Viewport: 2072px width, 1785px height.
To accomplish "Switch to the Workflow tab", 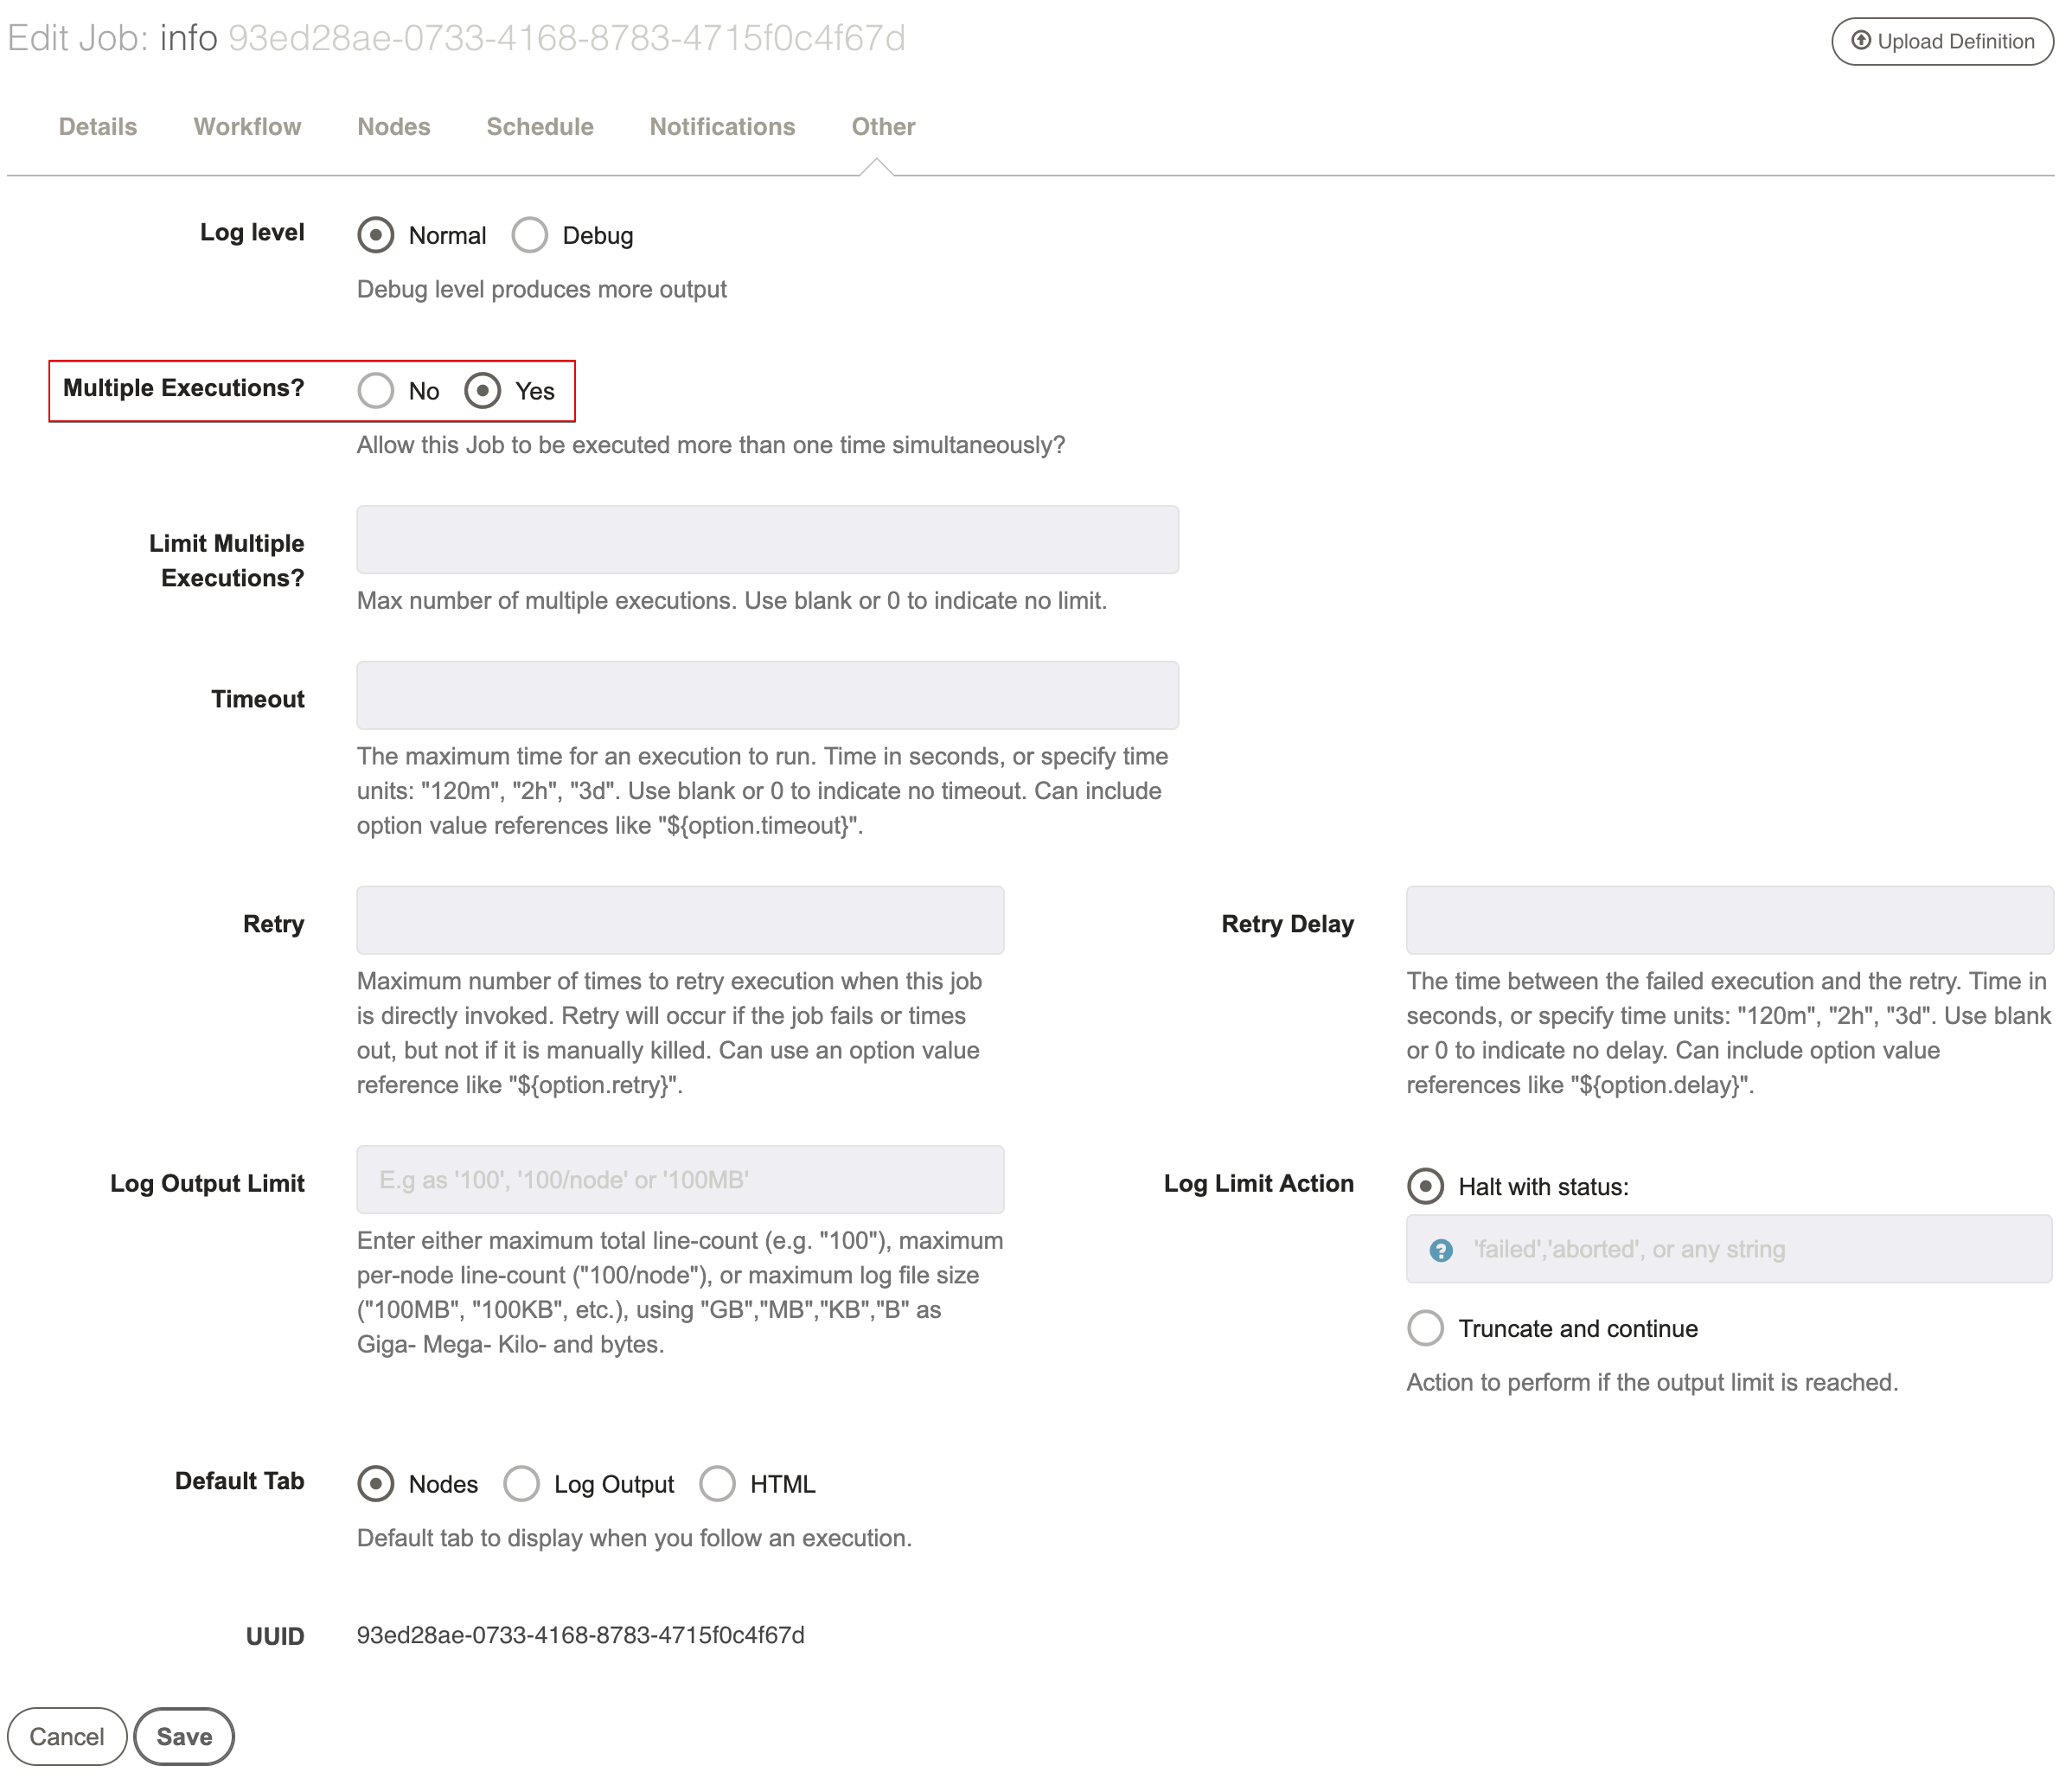I will click(247, 127).
